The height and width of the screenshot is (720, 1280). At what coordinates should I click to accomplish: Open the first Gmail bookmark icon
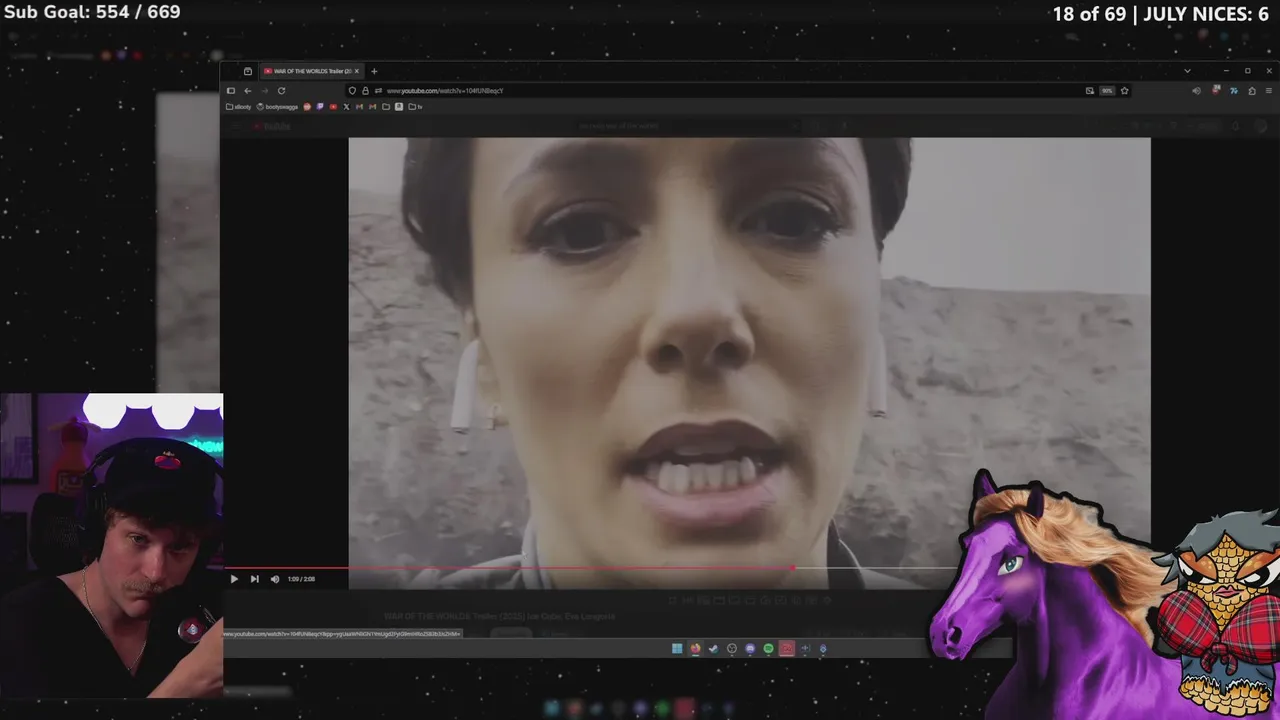(x=359, y=107)
